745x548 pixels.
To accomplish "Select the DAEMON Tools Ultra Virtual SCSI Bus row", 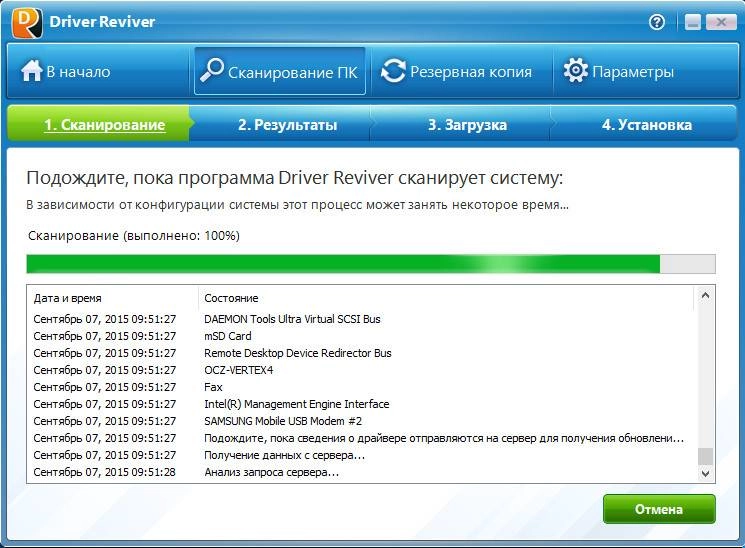I will click(x=362, y=319).
